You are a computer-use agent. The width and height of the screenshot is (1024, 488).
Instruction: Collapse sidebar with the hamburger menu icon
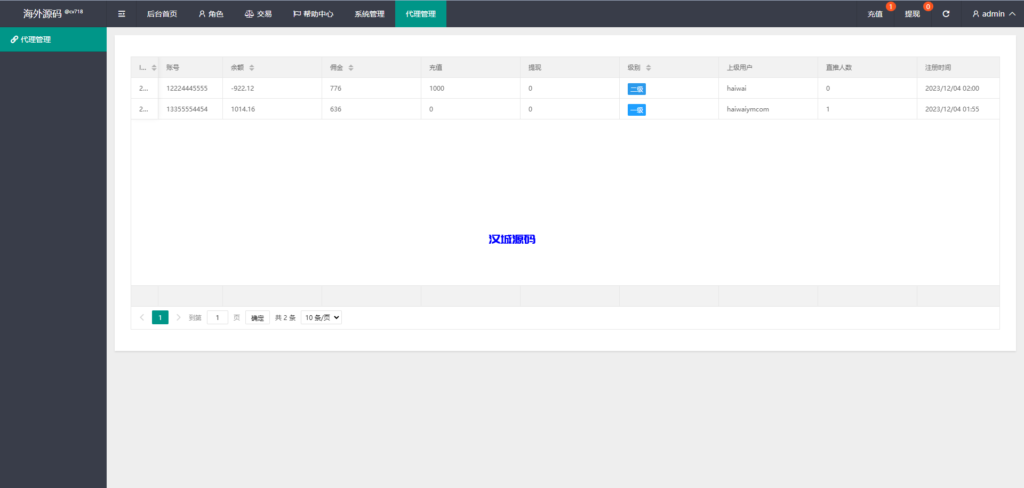[122, 14]
